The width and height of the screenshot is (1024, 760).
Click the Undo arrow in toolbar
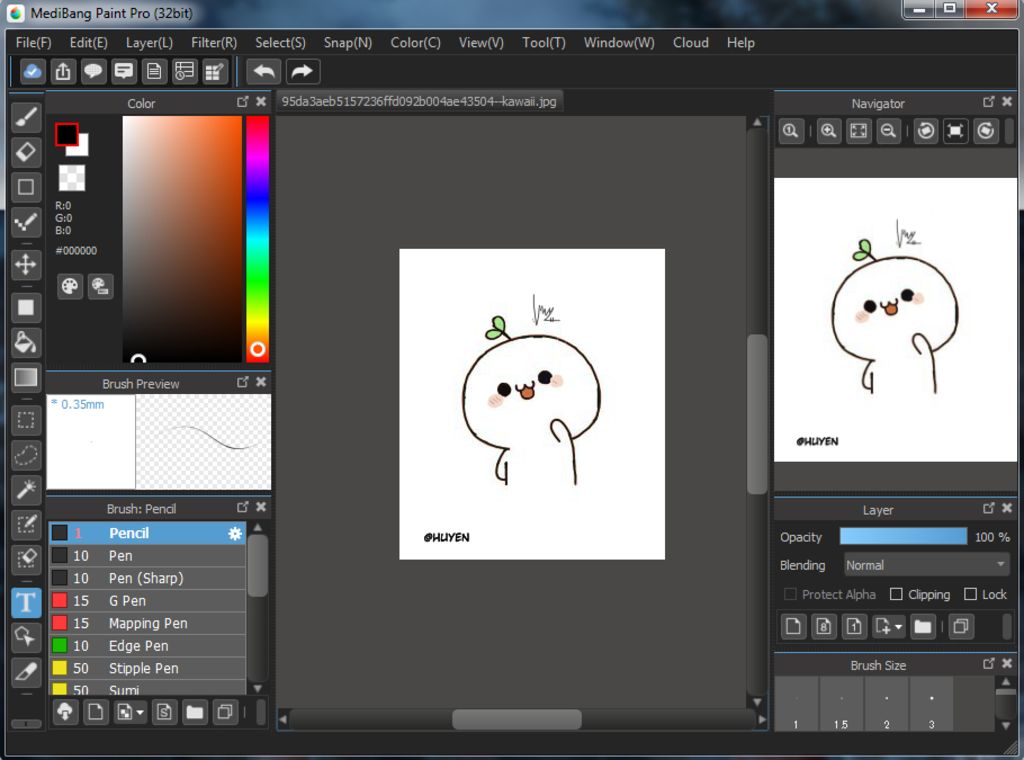(264, 71)
